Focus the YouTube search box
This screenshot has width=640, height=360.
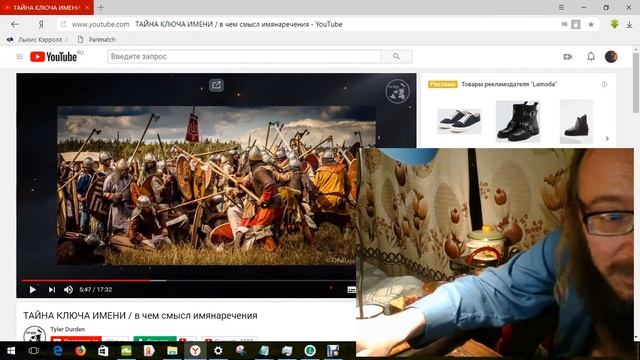pos(244,57)
